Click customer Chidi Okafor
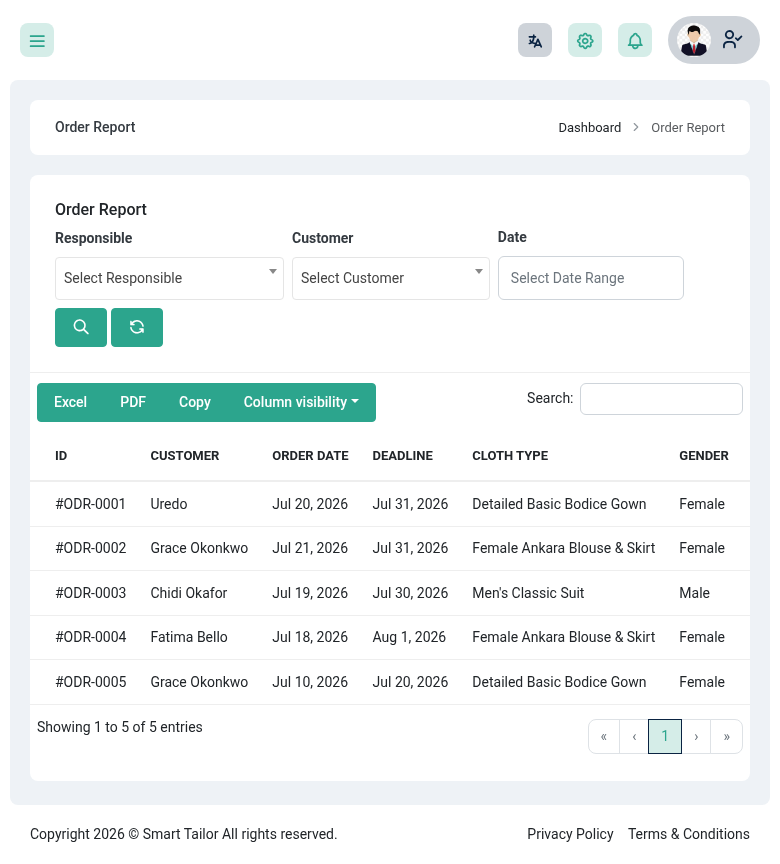Screen dimensions: 780x864 point(188,593)
